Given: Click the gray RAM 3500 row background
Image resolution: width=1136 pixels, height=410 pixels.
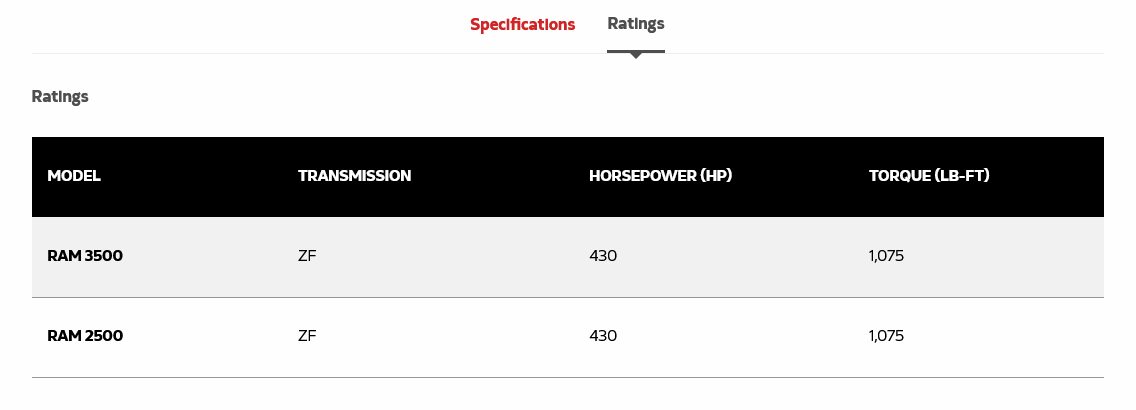Looking at the screenshot, I should [568, 257].
